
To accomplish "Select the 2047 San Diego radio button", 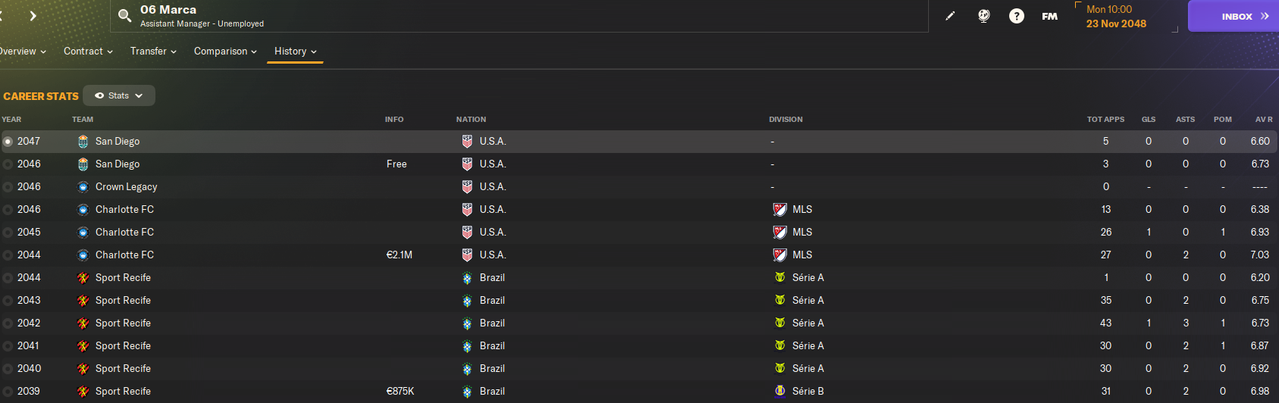I will (8, 142).
